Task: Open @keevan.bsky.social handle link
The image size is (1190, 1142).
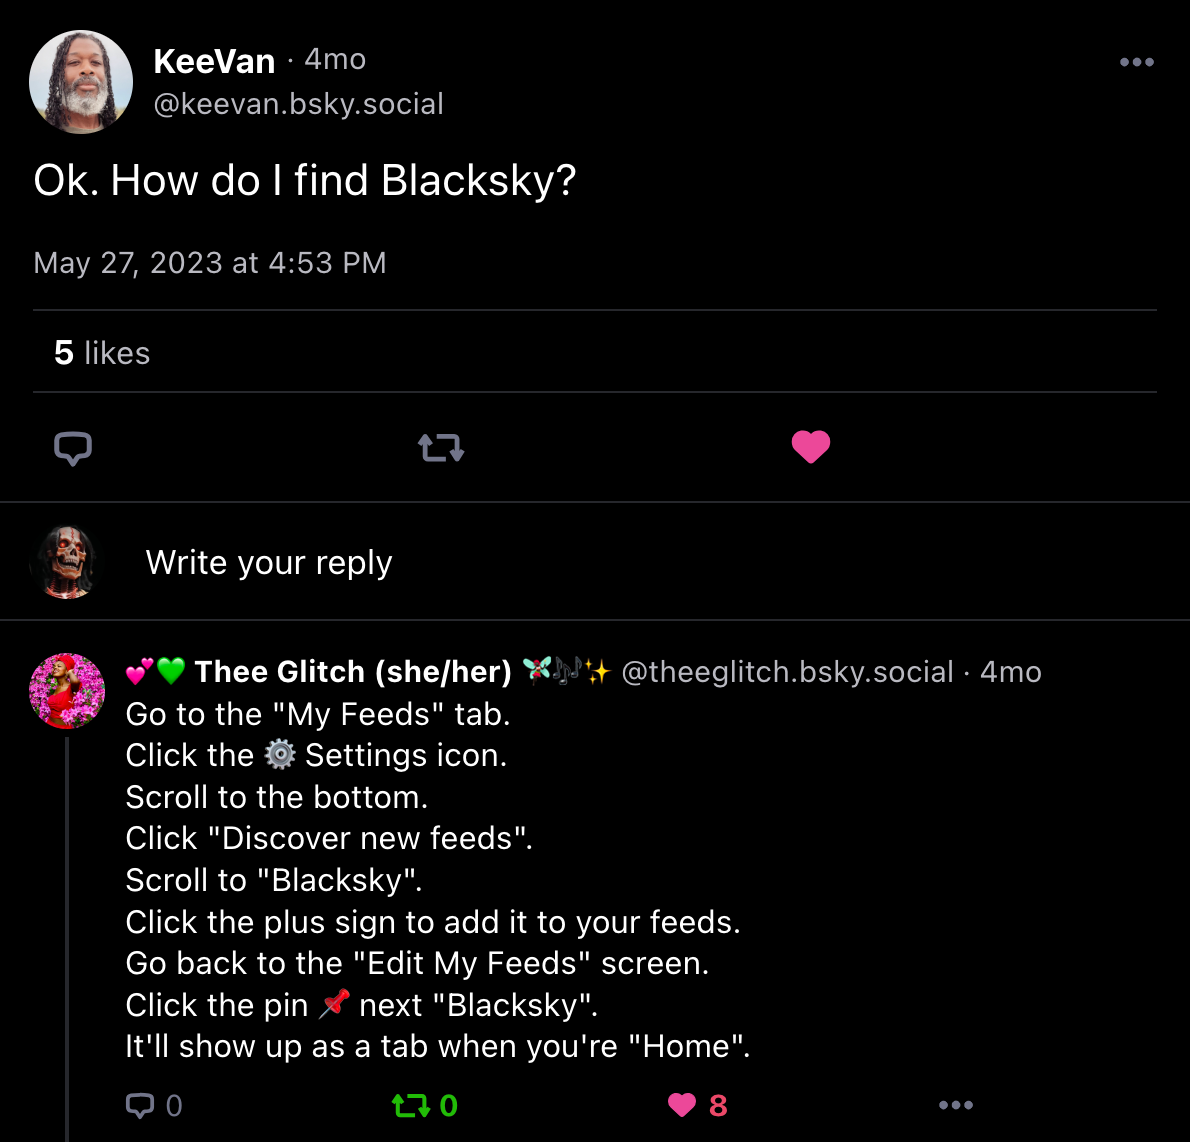Action: pyautogui.click(x=298, y=103)
